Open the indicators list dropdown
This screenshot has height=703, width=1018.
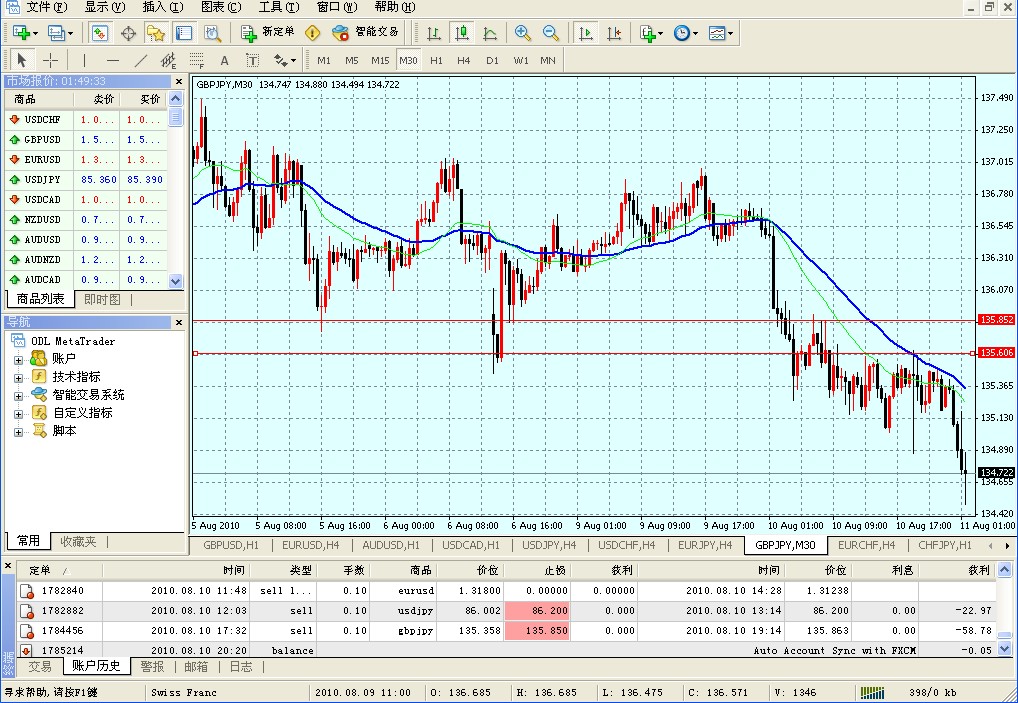[651, 32]
